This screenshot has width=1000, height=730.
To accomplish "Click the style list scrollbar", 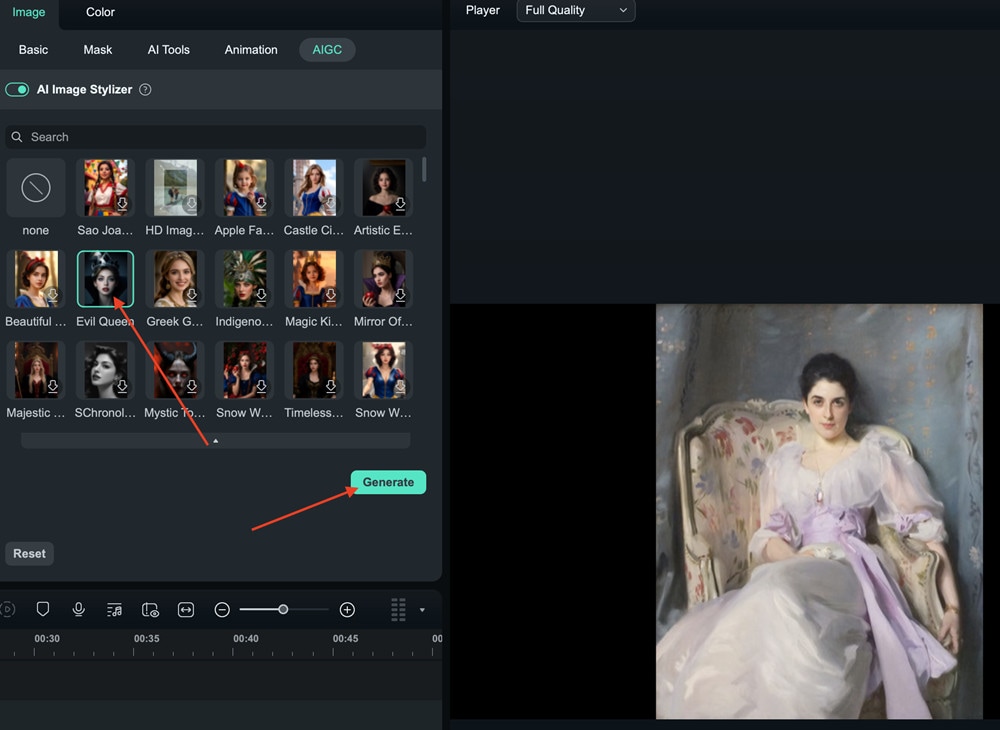I will (424, 170).
